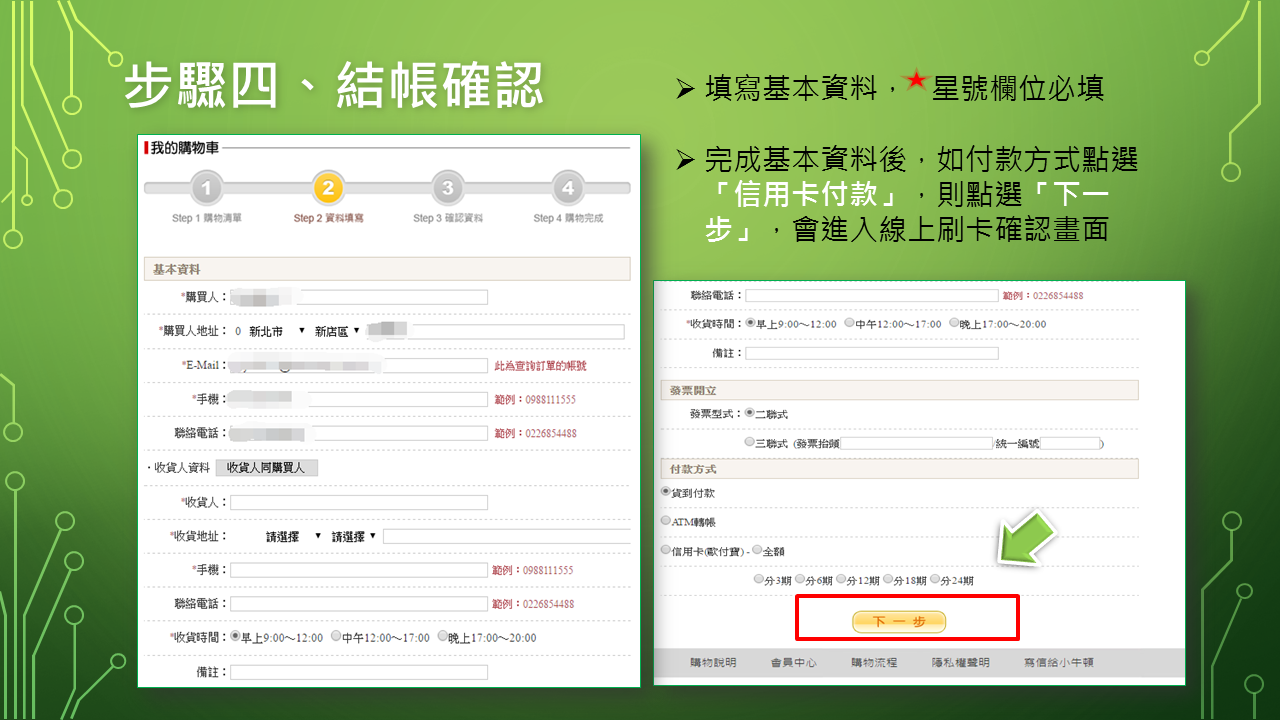Select 晚上17:00~20:00 above 發票開立 section
Image resolution: width=1280 pixels, height=720 pixels.
click(x=953, y=323)
